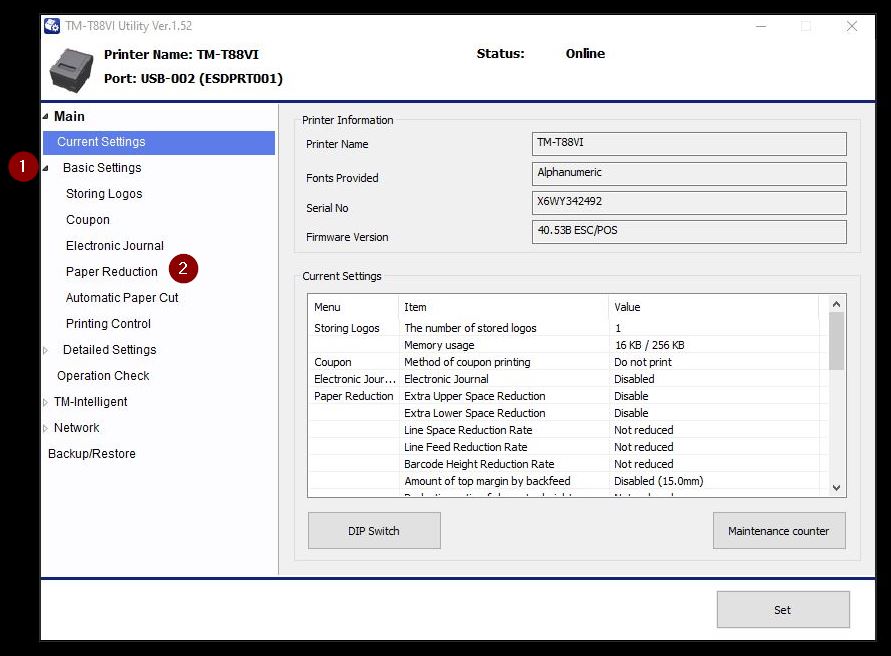891x656 pixels.
Task: Expand the Detailed Settings arrow
Action: coord(45,350)
